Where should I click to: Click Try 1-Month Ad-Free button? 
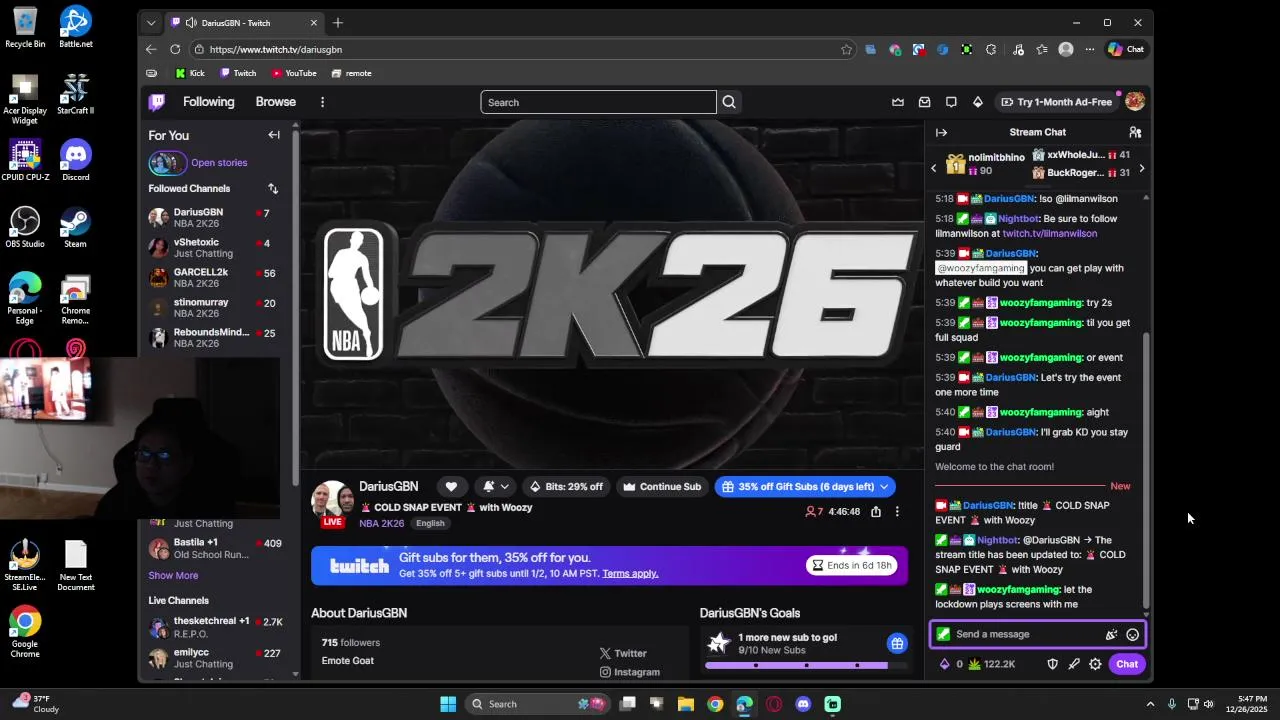click(1056, 102)
